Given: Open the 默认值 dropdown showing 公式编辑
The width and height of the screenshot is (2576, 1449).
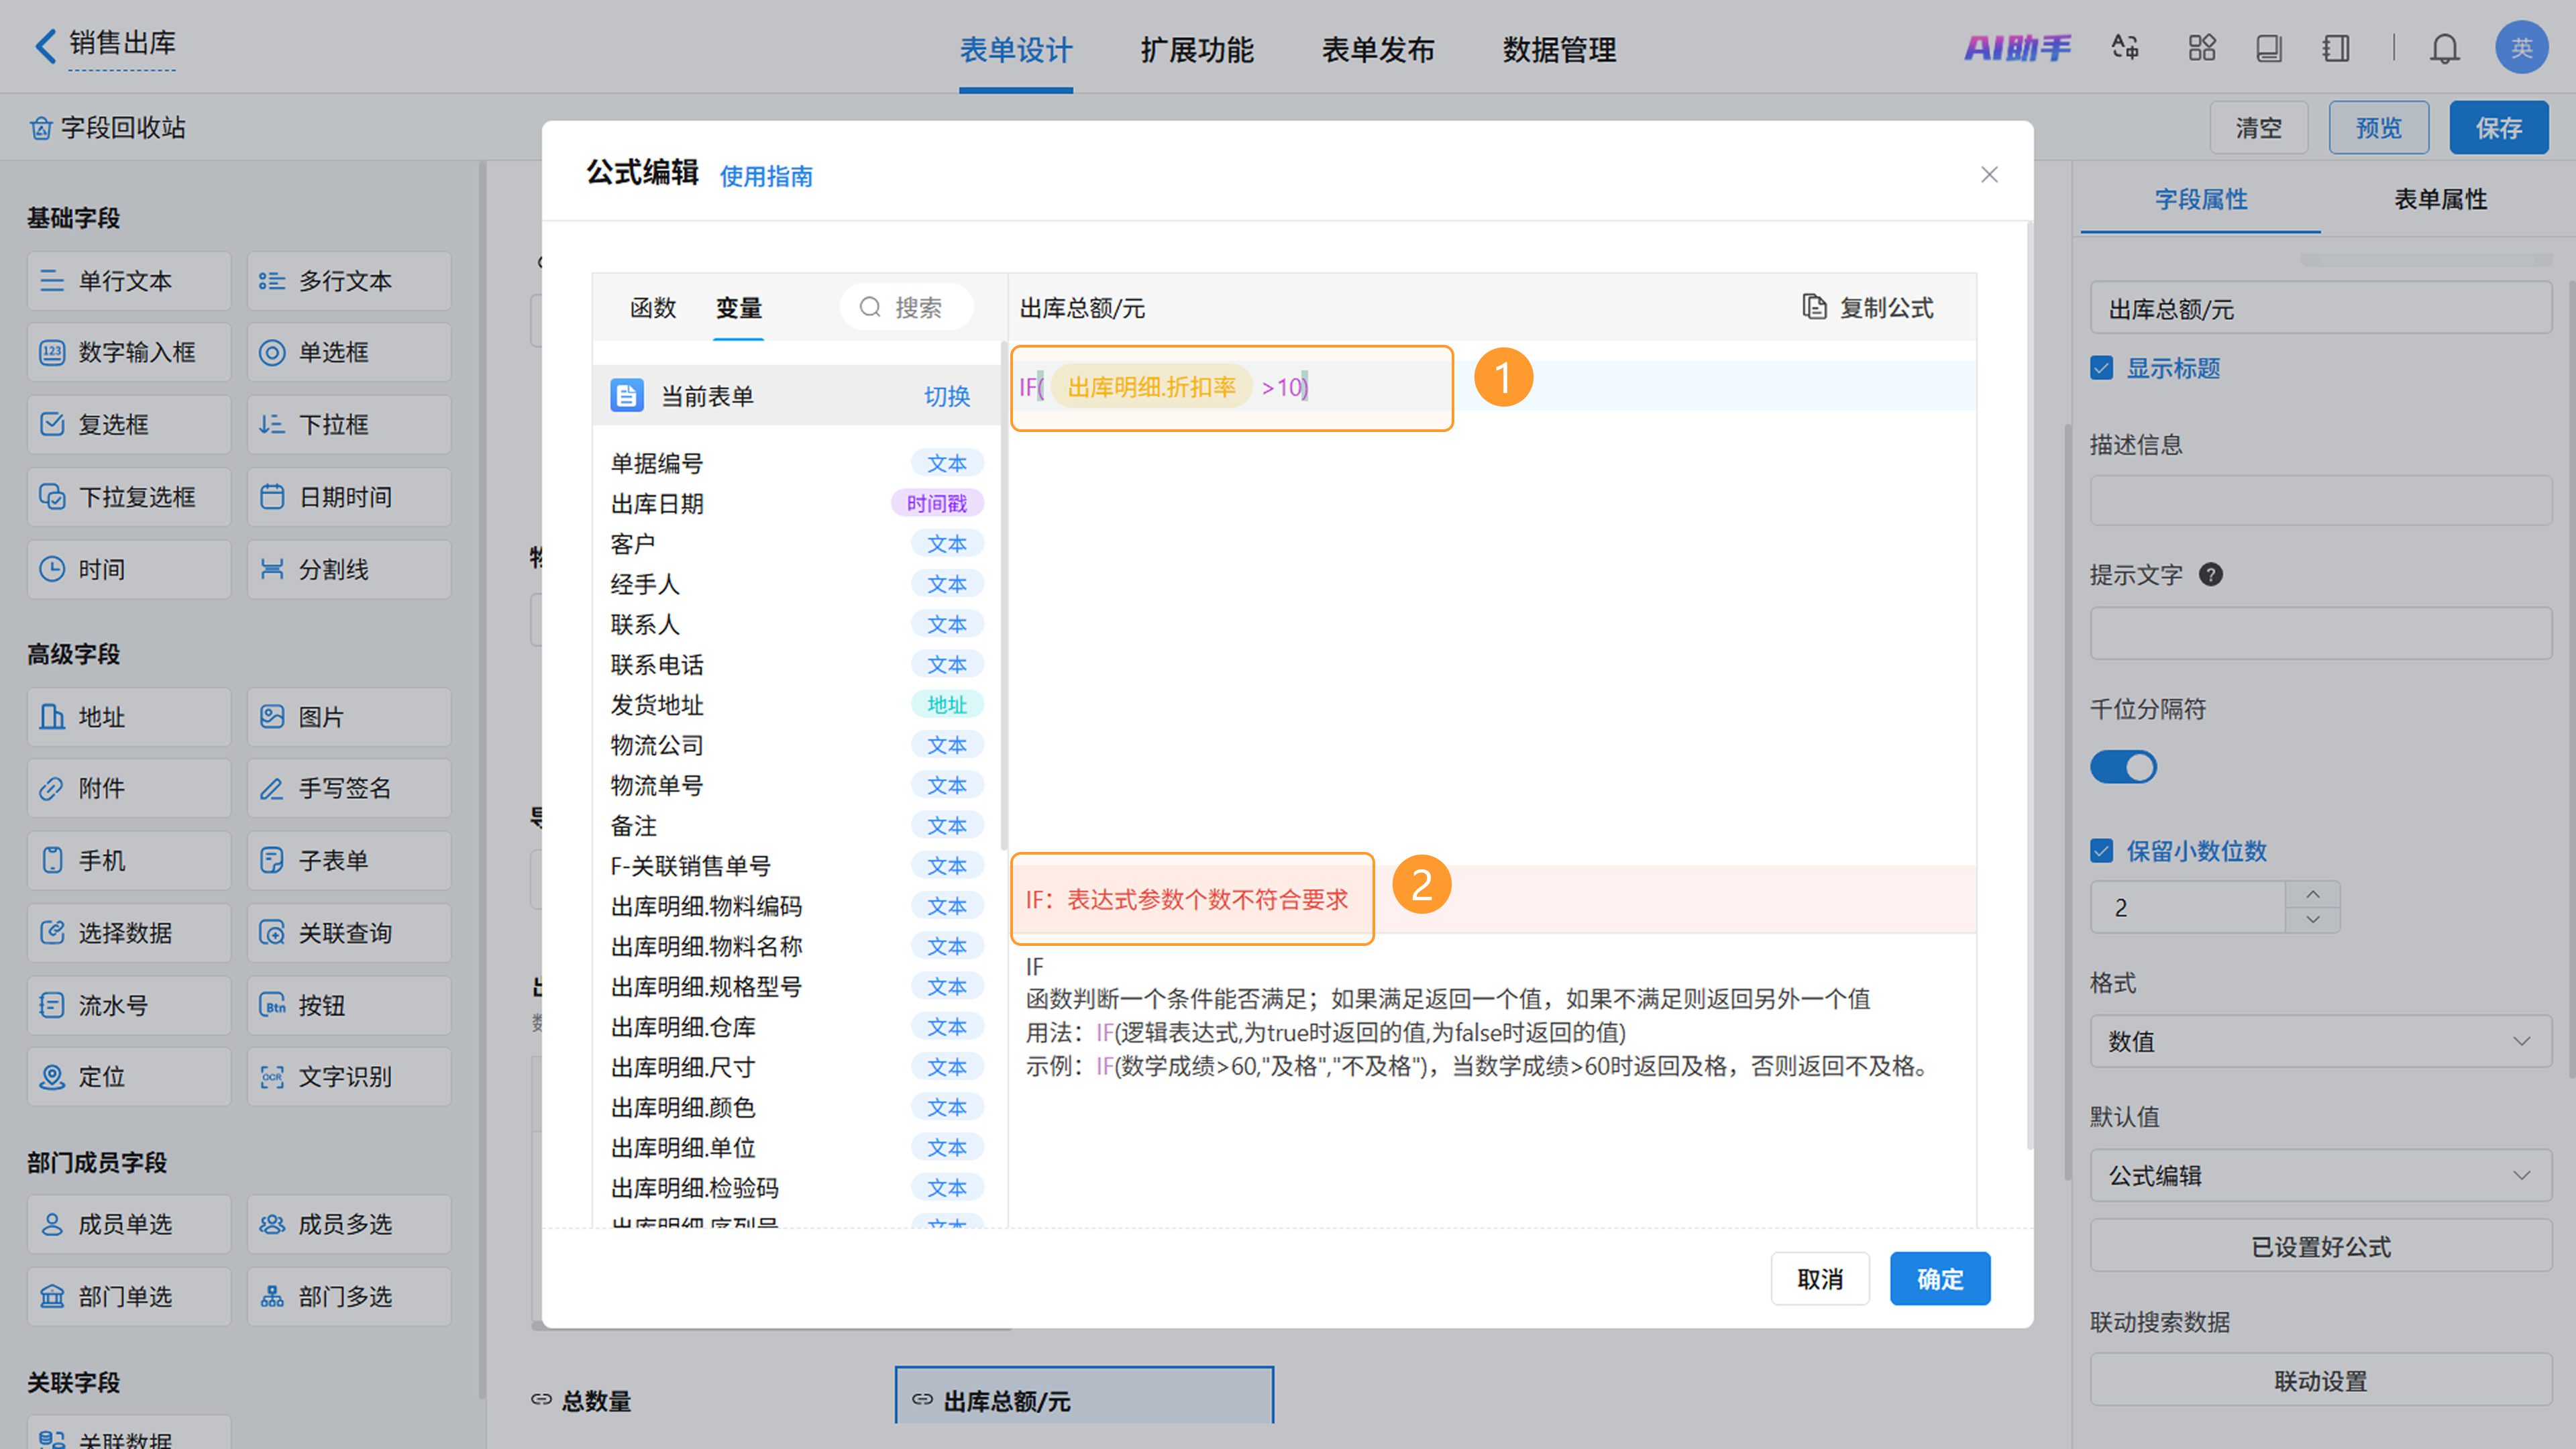Looking at the screenshot, I should (x=2320, y=1176).
